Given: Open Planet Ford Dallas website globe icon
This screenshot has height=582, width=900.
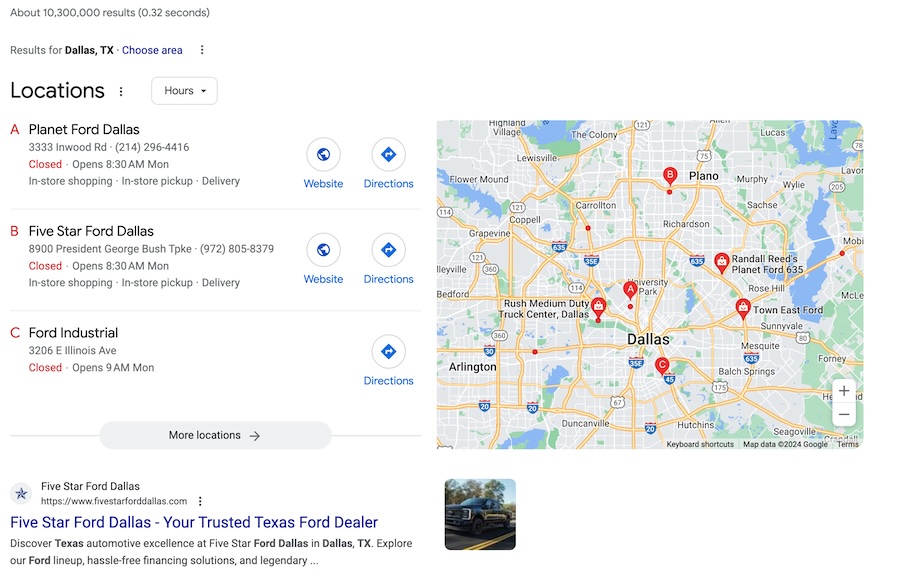Looking at the screenshot, I should 323,155.
